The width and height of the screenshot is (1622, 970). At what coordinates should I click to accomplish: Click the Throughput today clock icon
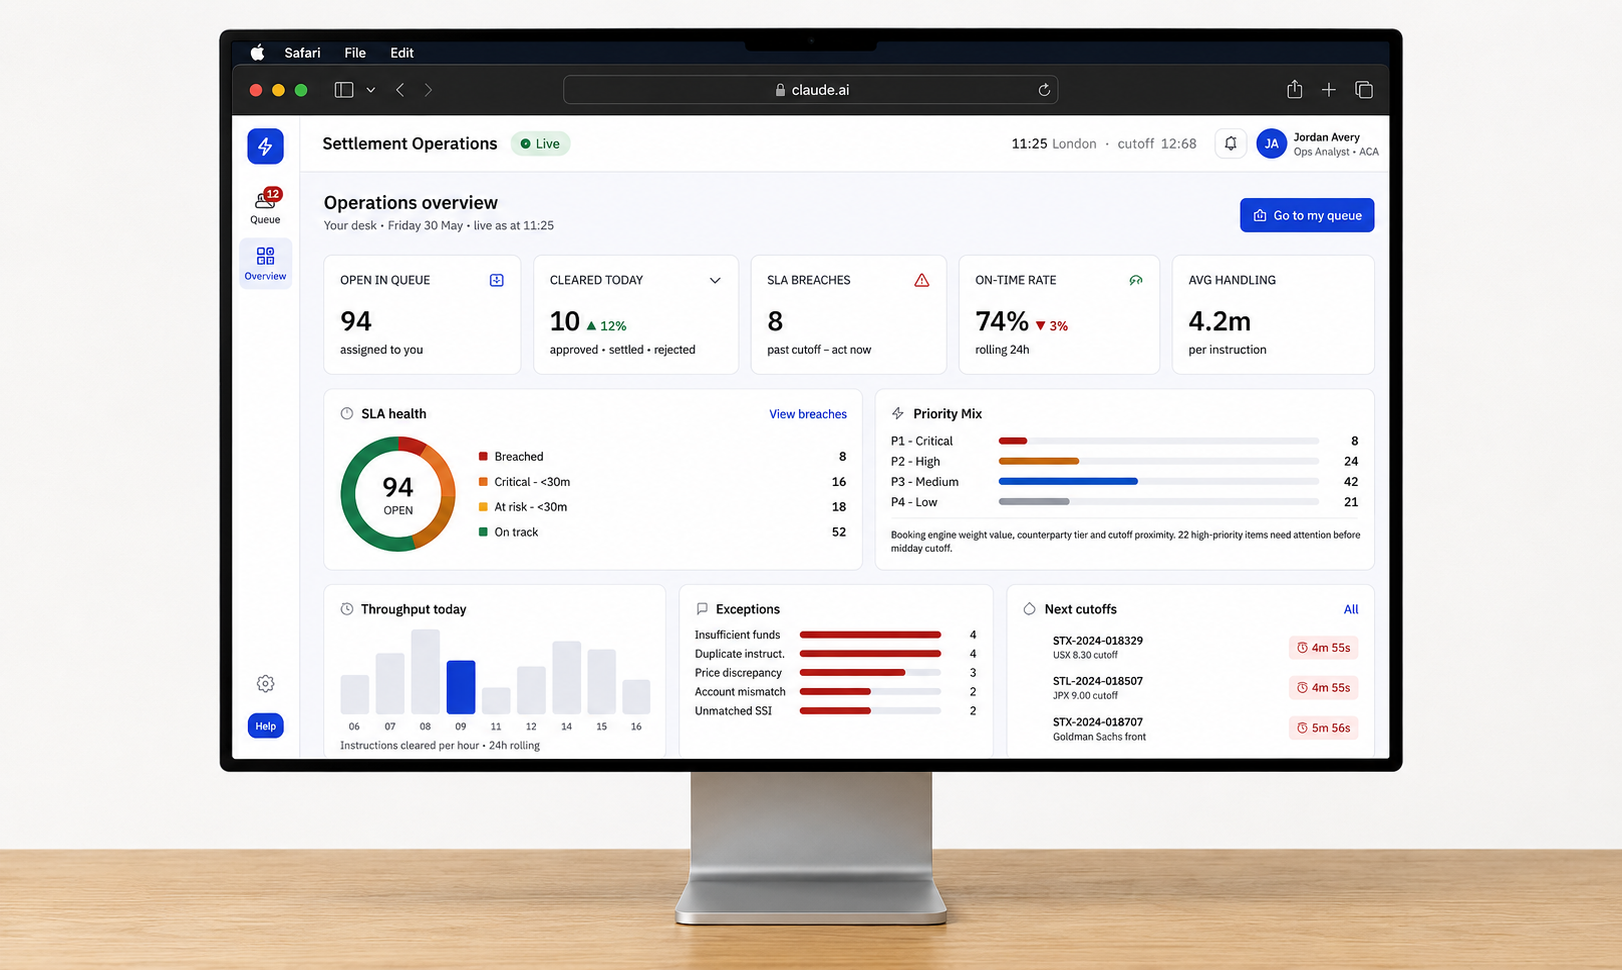tap(347, 609)
